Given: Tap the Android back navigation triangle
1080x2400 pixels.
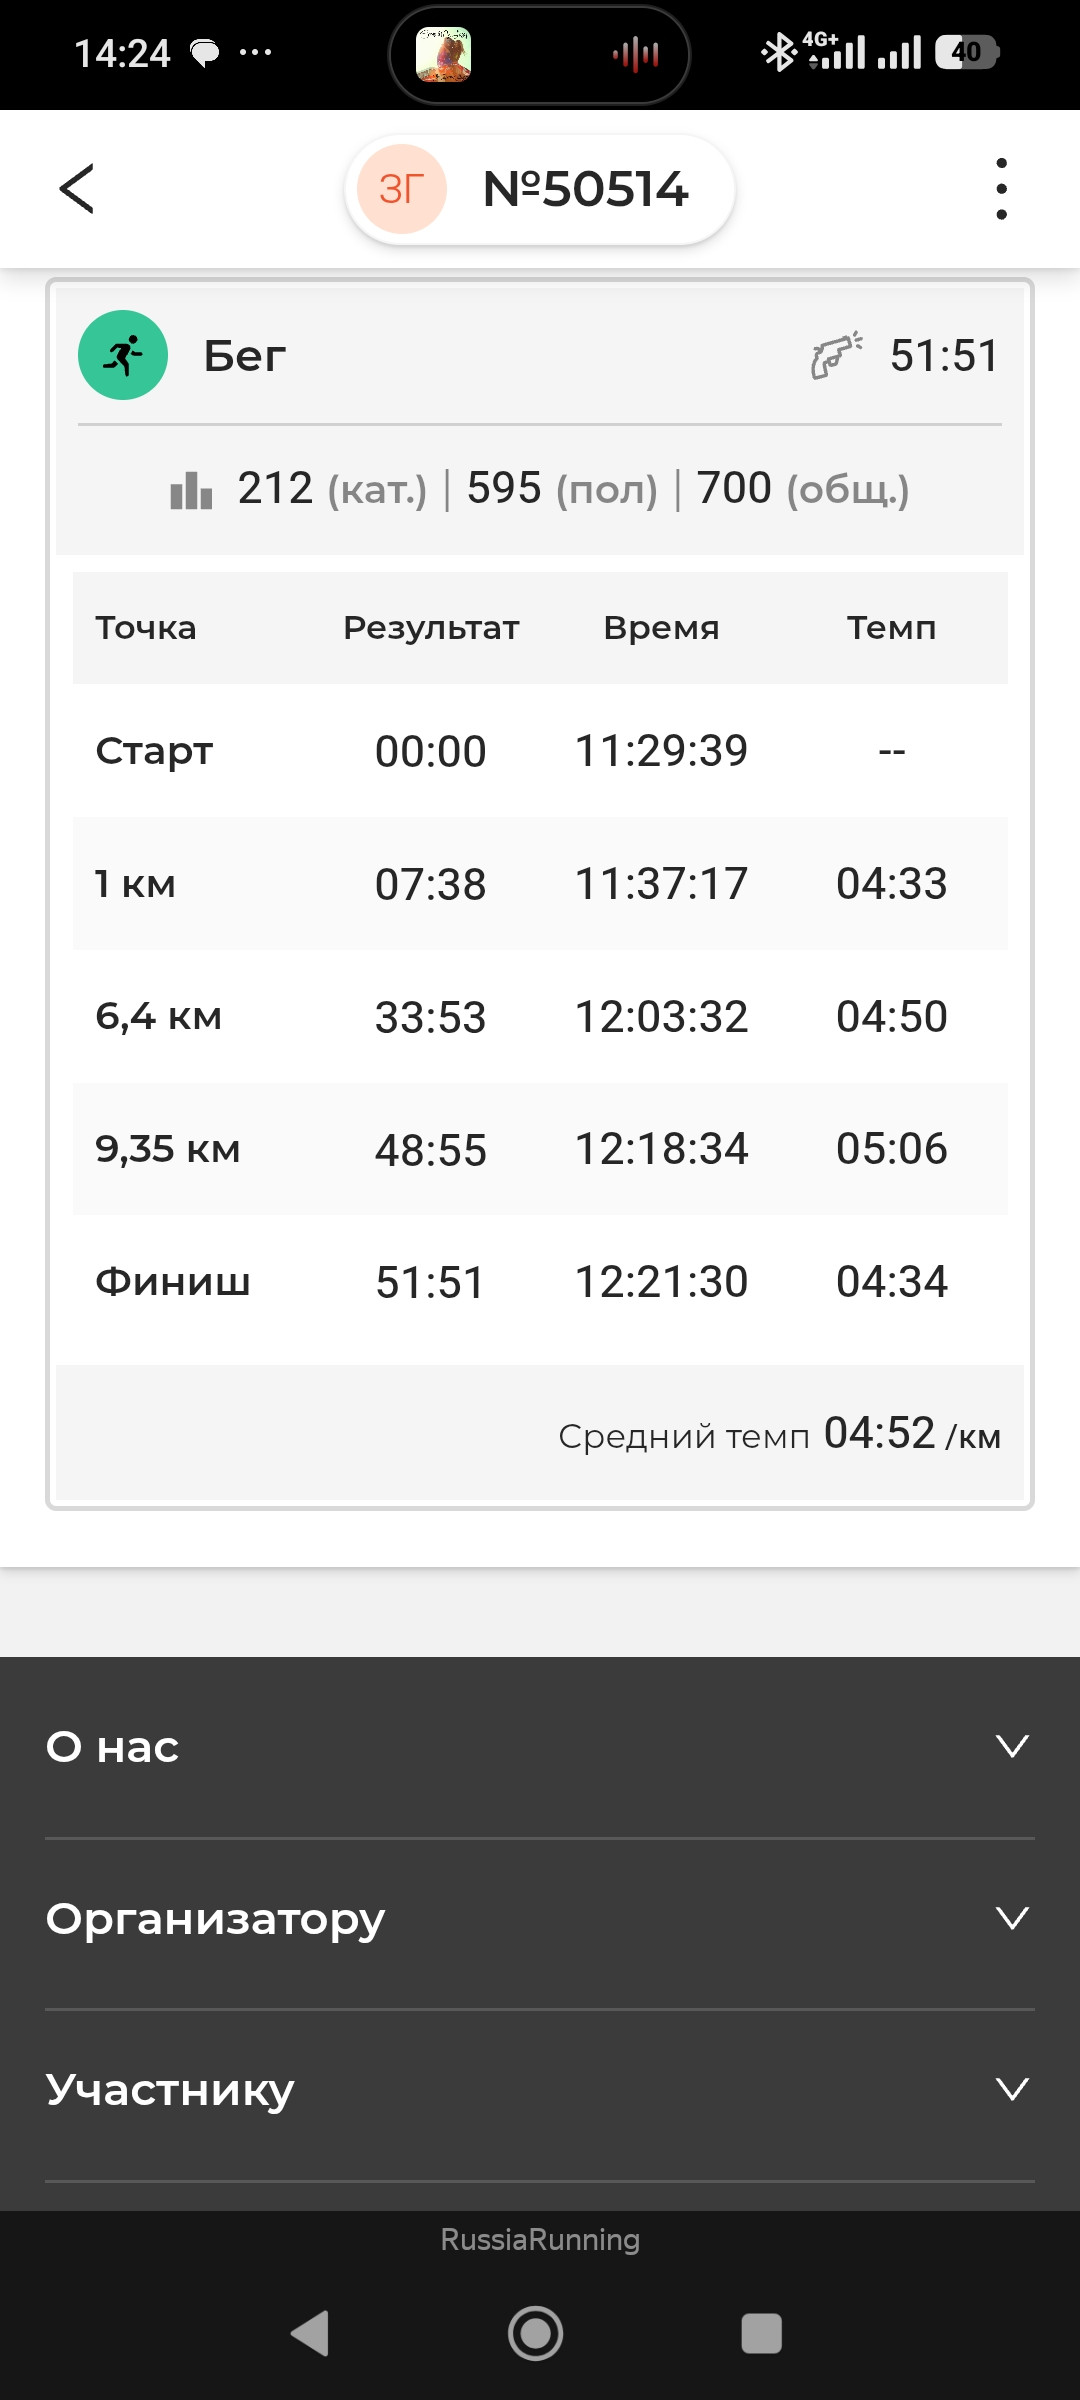Looking at the screenshot, I should coord(310,2333).
